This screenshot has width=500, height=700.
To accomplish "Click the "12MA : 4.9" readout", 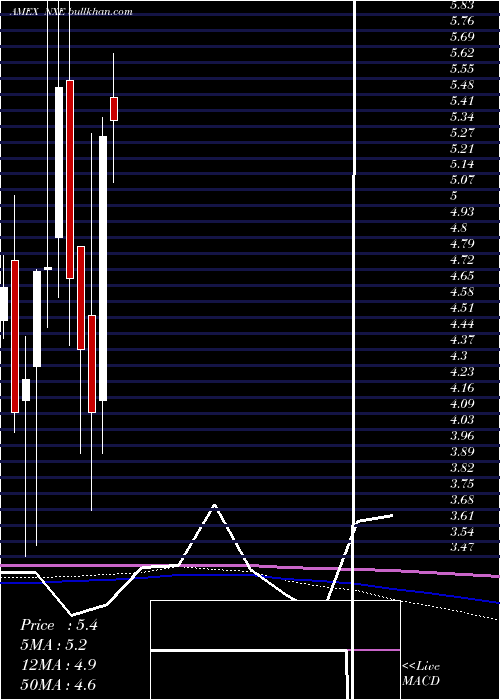I will coord(59,665).
